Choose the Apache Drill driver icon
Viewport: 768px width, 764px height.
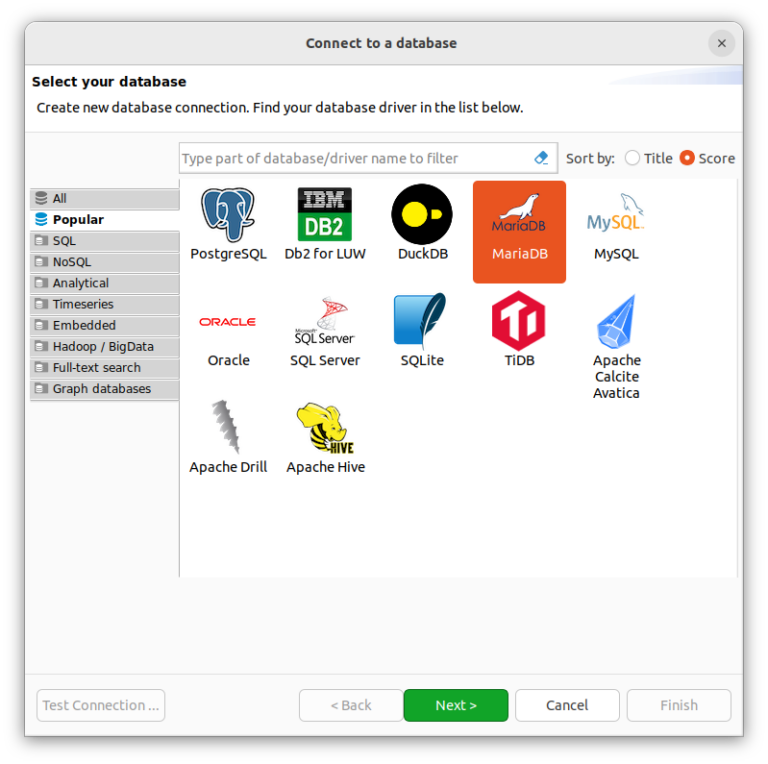pyautogui.click(x=228, y=429)
